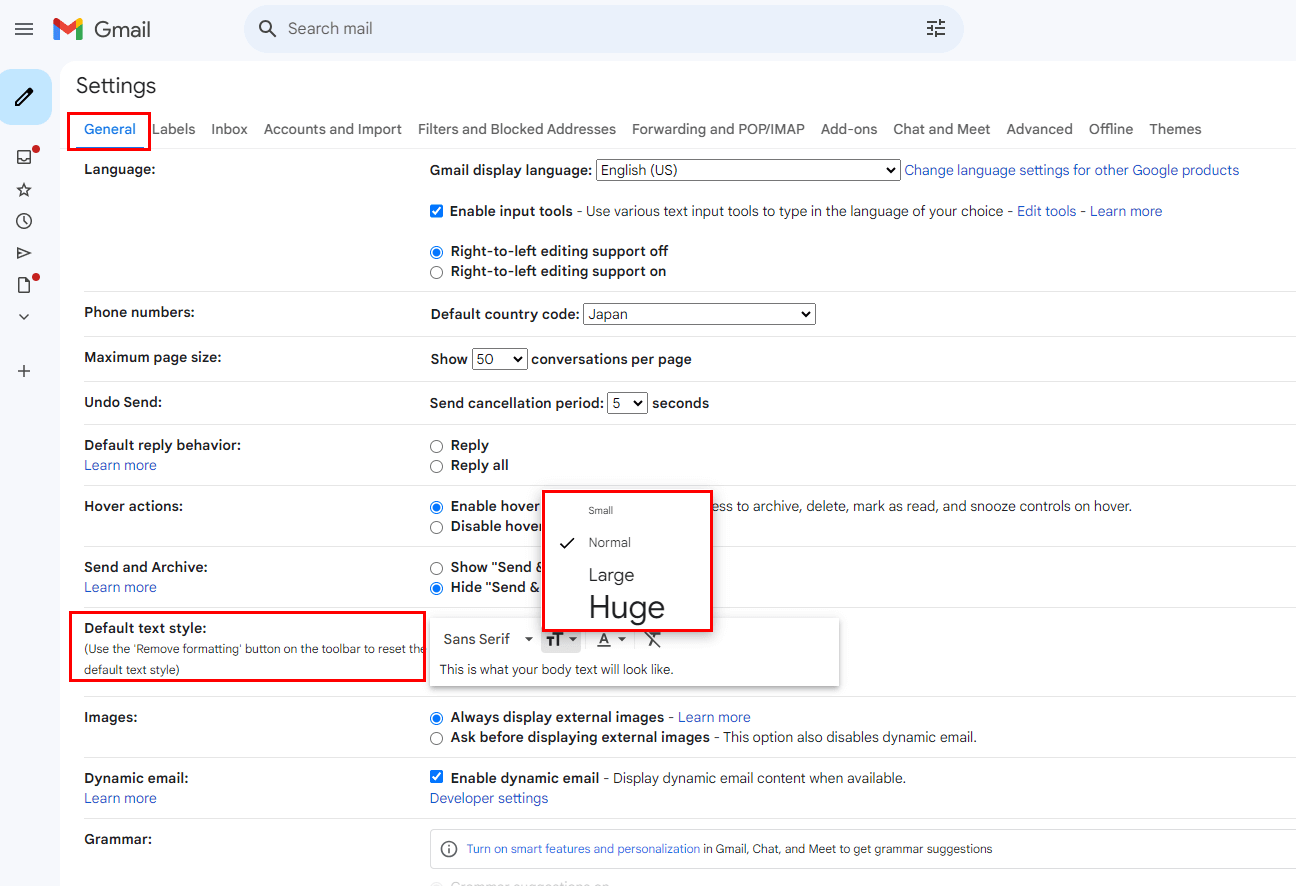This screenshot has height=886, width=1296.
Task: Expand the Sans Serif font dropdown
Action: [488, 639]
